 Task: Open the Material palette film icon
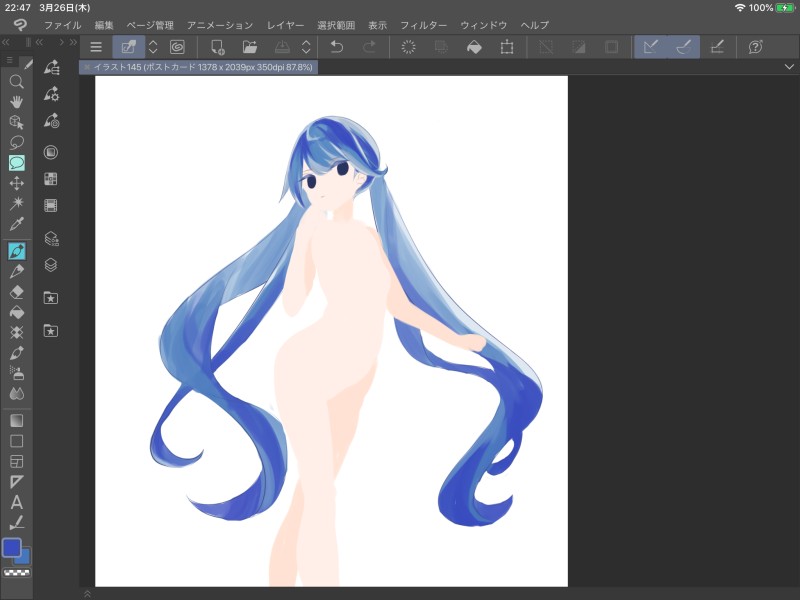(51, 206)
